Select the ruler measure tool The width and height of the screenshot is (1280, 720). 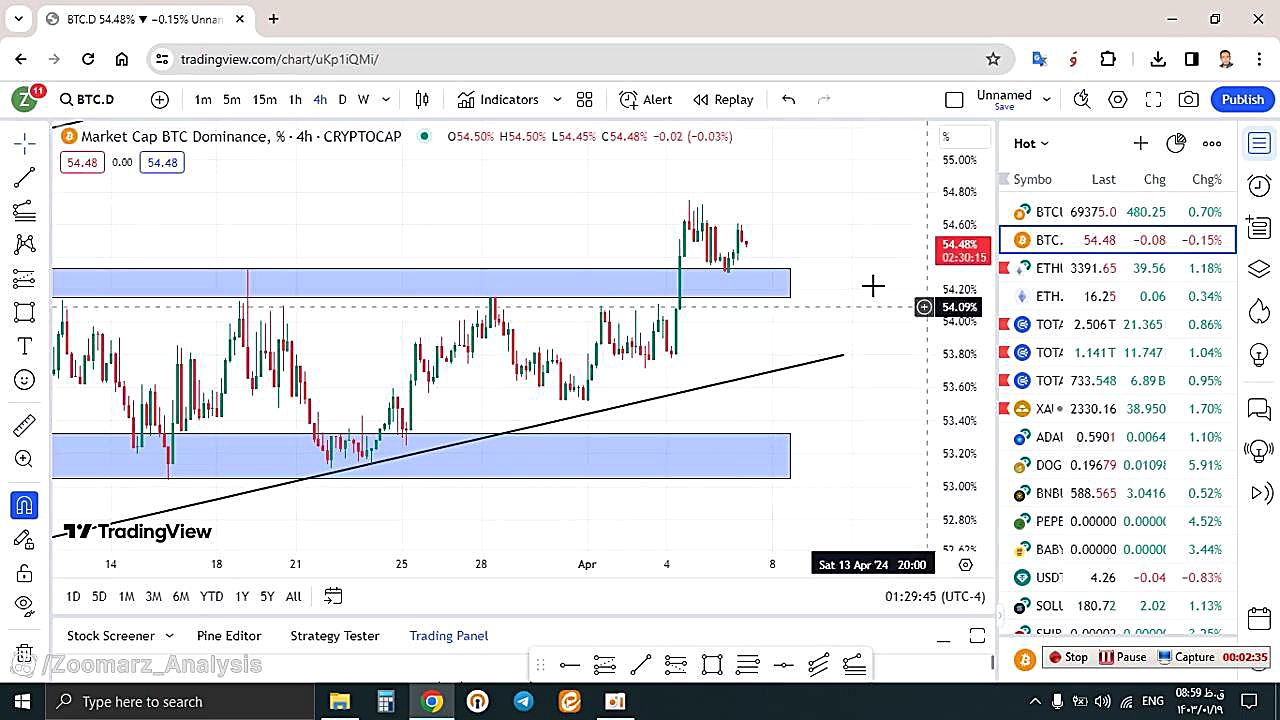pyautogui.click(x=25, y=426)
